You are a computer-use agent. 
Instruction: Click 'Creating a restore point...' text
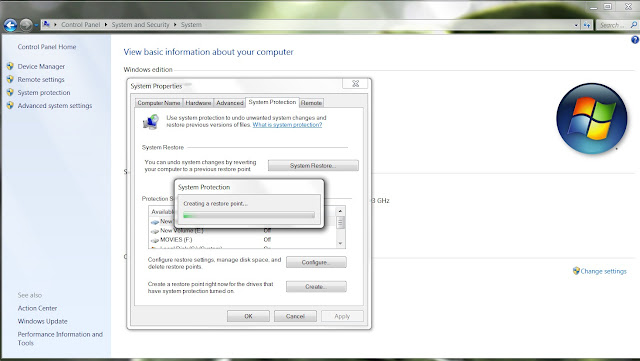coord(216,203)
